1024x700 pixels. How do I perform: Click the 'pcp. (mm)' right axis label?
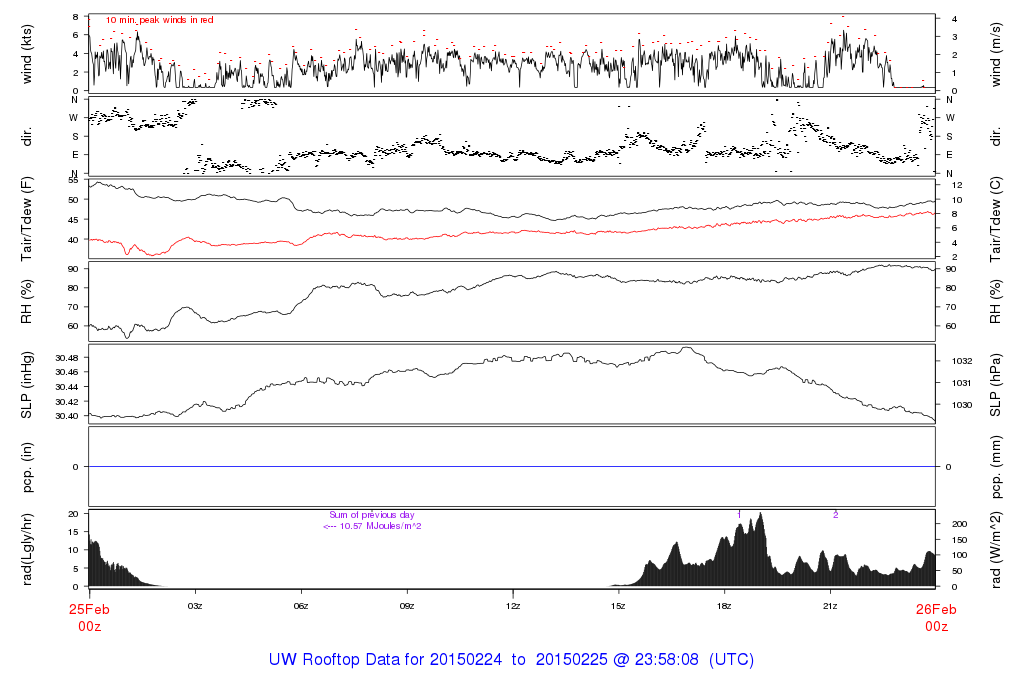coord(997,467)
